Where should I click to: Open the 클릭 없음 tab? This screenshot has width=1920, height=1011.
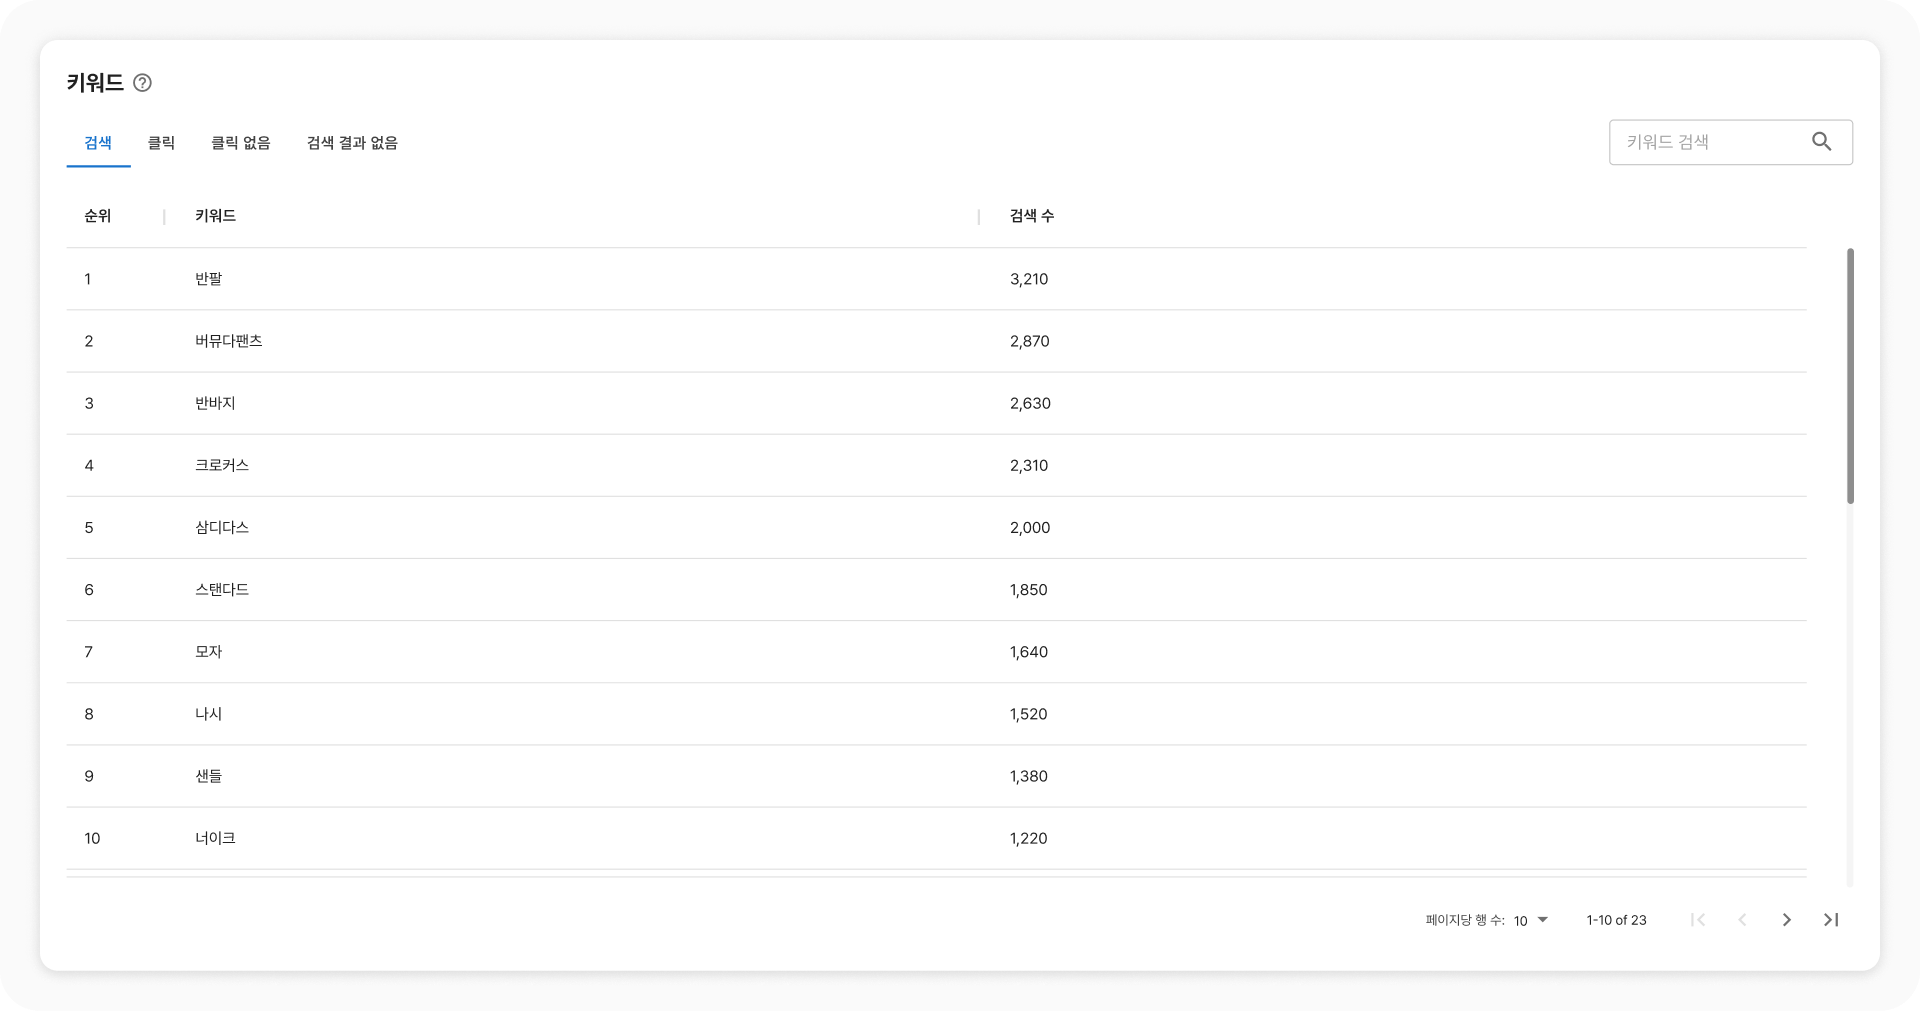coord(240,143)
